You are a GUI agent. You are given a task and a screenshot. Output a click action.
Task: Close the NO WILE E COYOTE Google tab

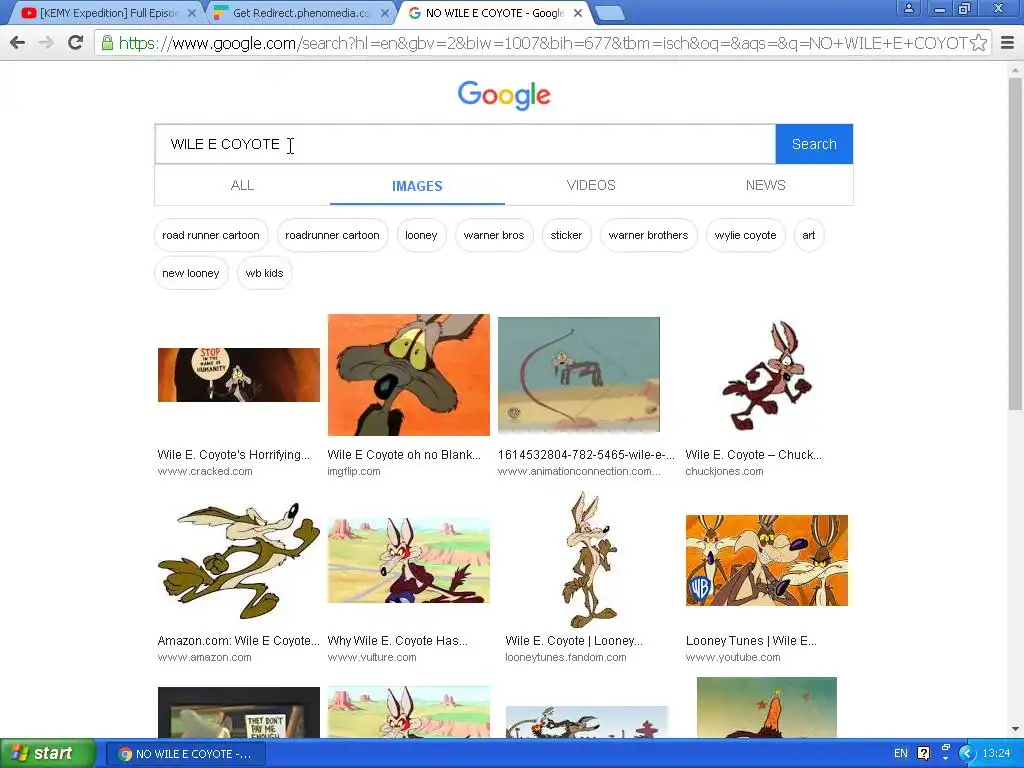click(578, 13)
